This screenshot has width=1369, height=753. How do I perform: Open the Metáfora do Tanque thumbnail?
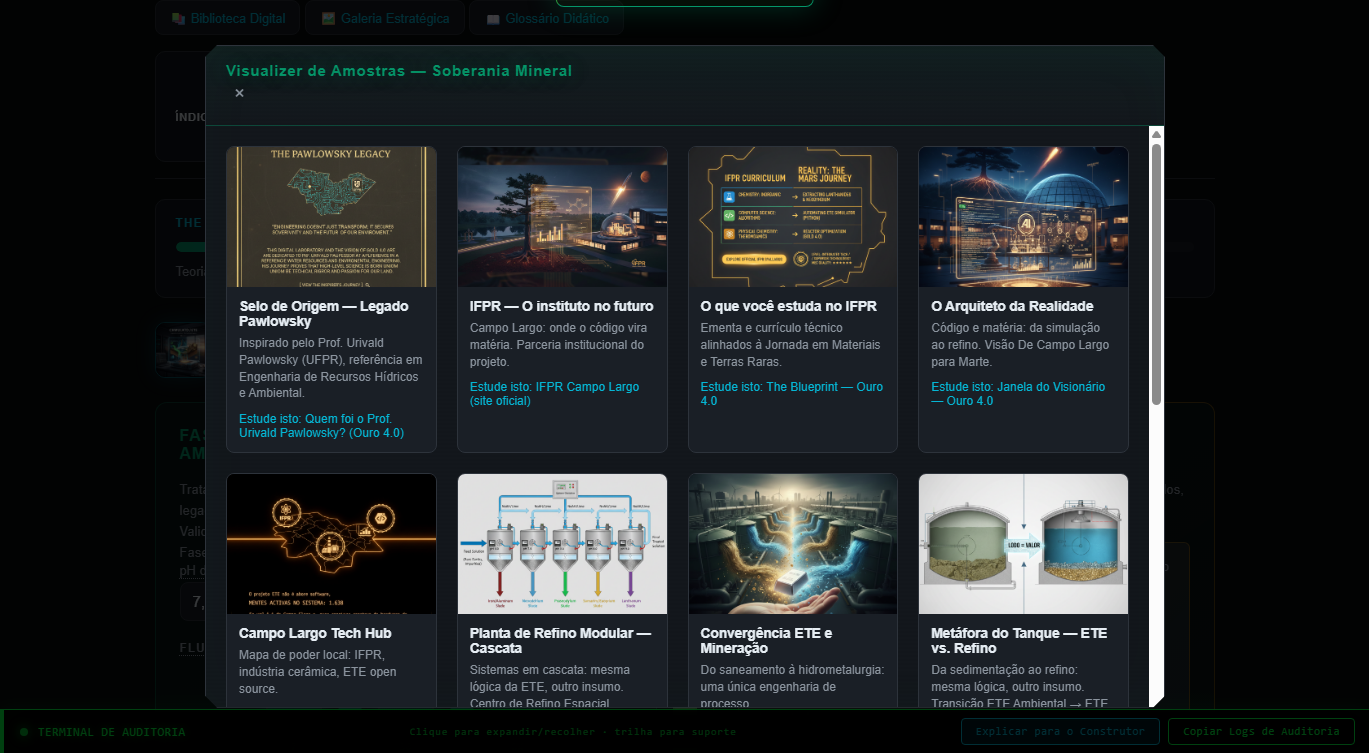pyautogui.click(x=1023, y=544)
